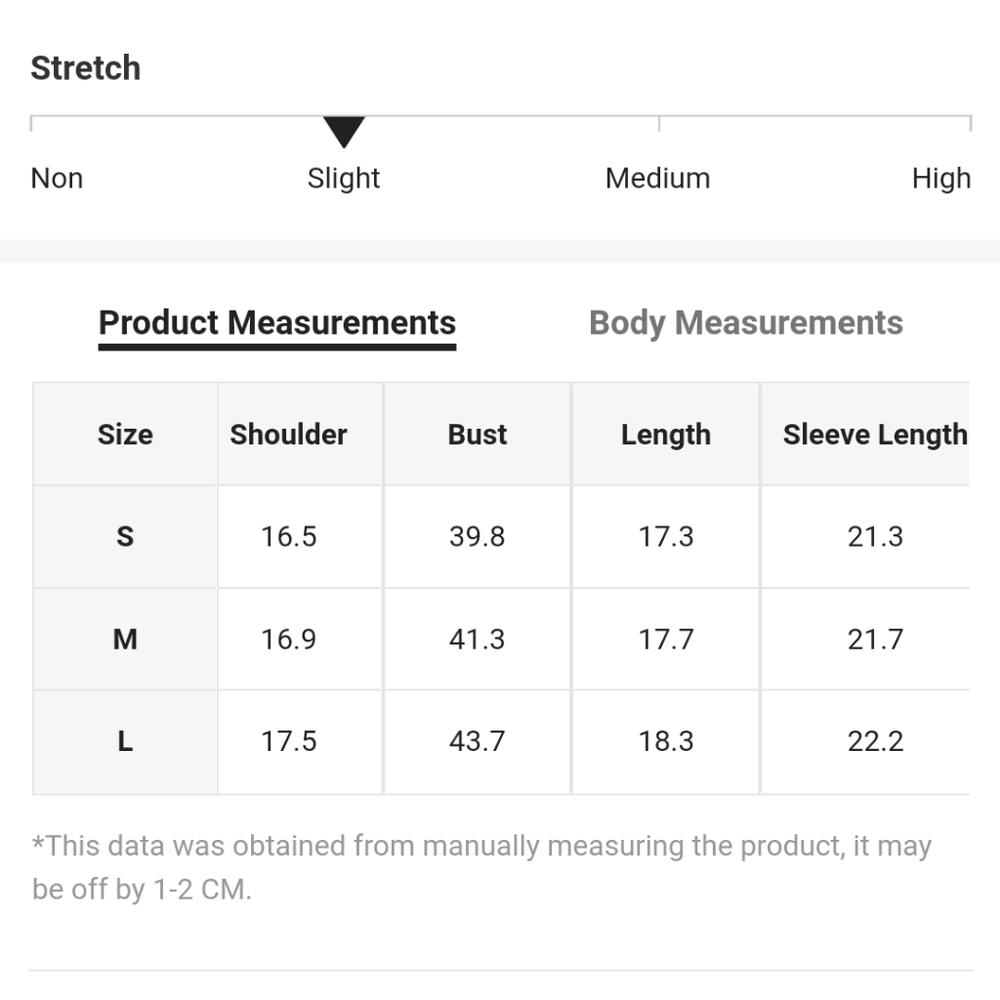
Task: Click the Sleeve Length column header
Action: (874, 434)
